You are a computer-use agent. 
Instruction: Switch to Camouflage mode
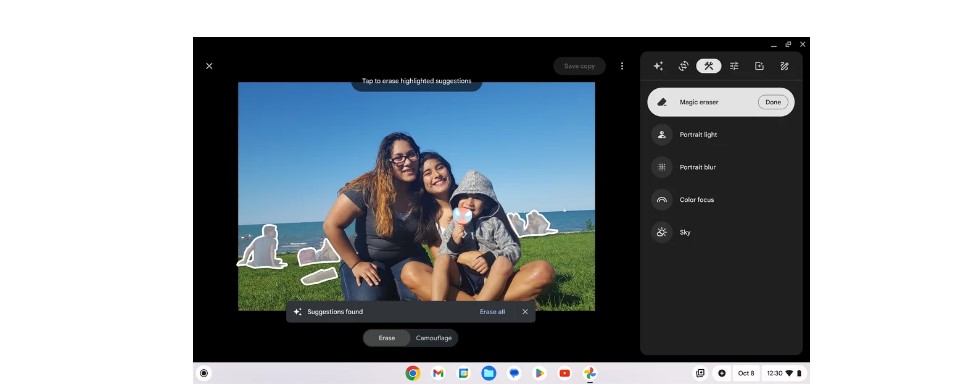(x=433, y=338)
